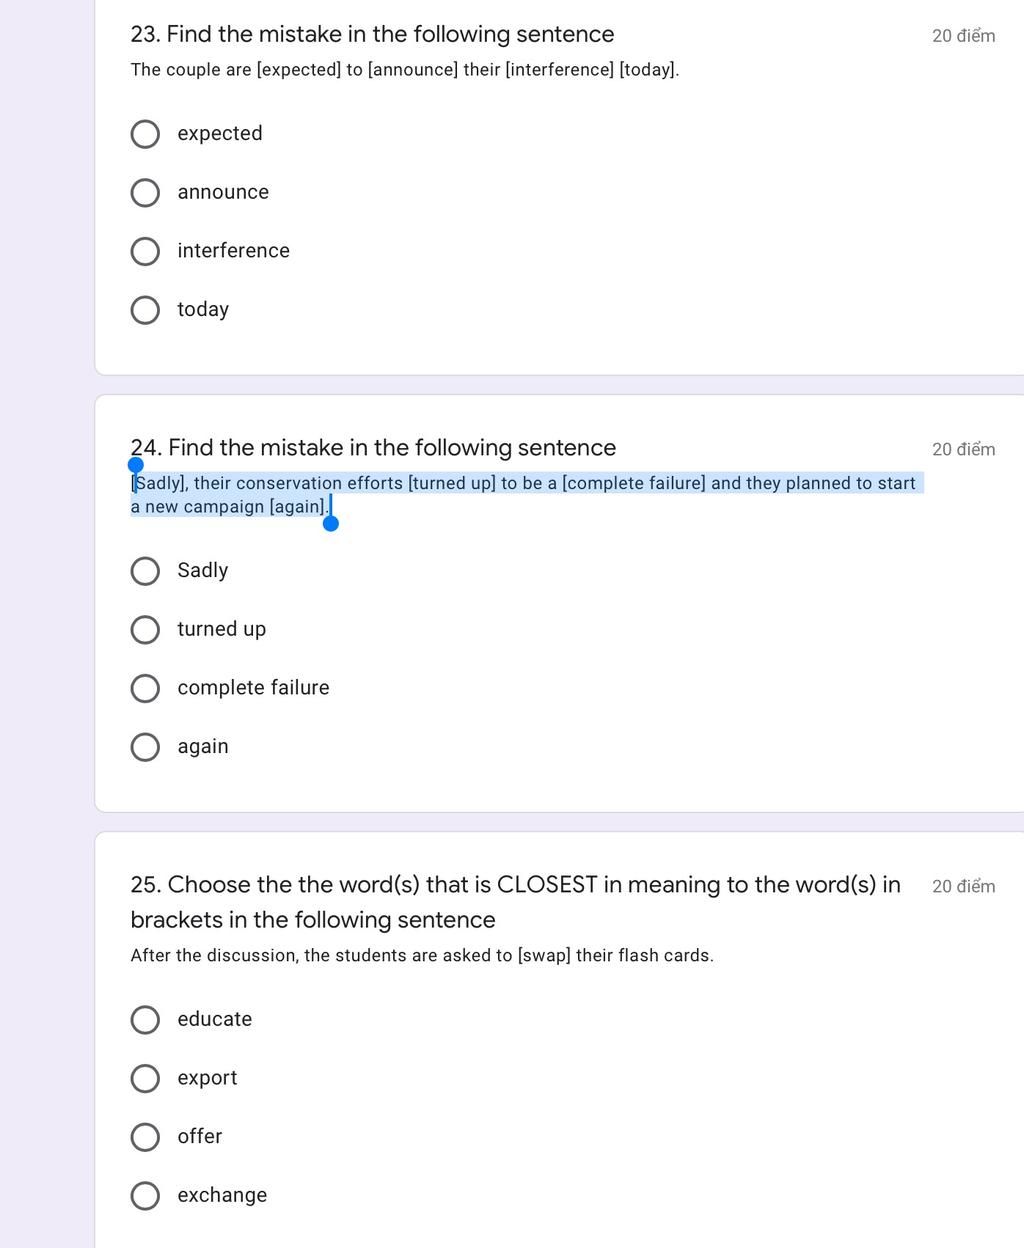Choose 'exchange' as the closest meaning

(x=145, y=1196)
